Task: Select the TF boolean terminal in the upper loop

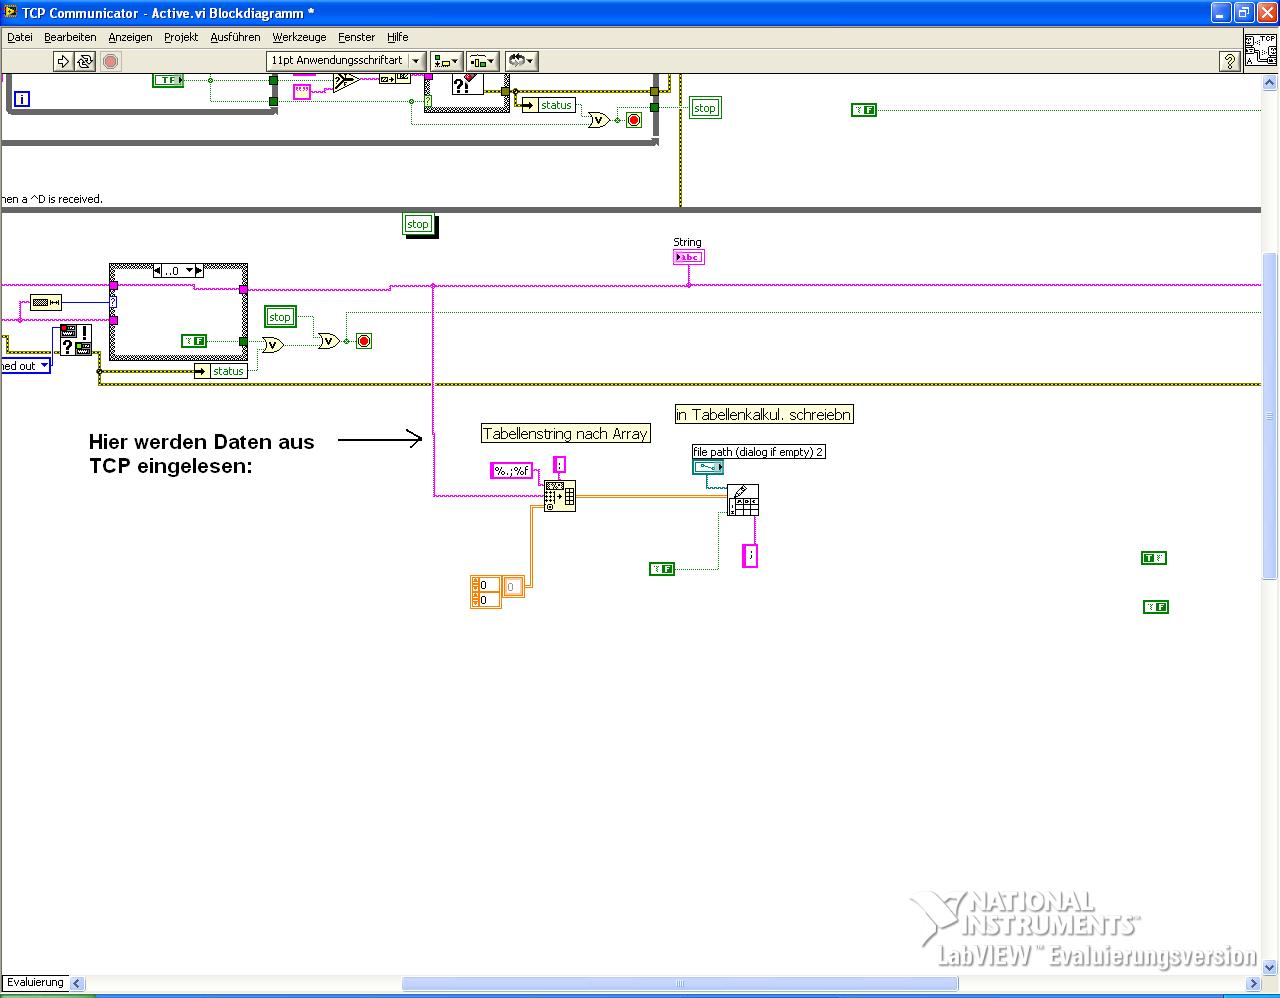Action: pos(168,80)
